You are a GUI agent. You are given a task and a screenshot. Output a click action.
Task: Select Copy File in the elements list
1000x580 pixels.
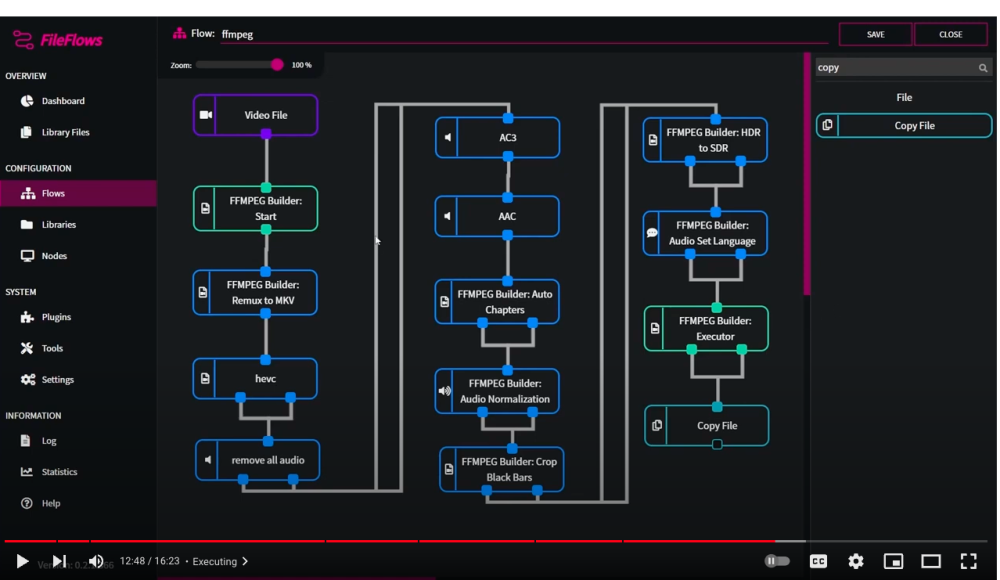[x=904, y=126]
